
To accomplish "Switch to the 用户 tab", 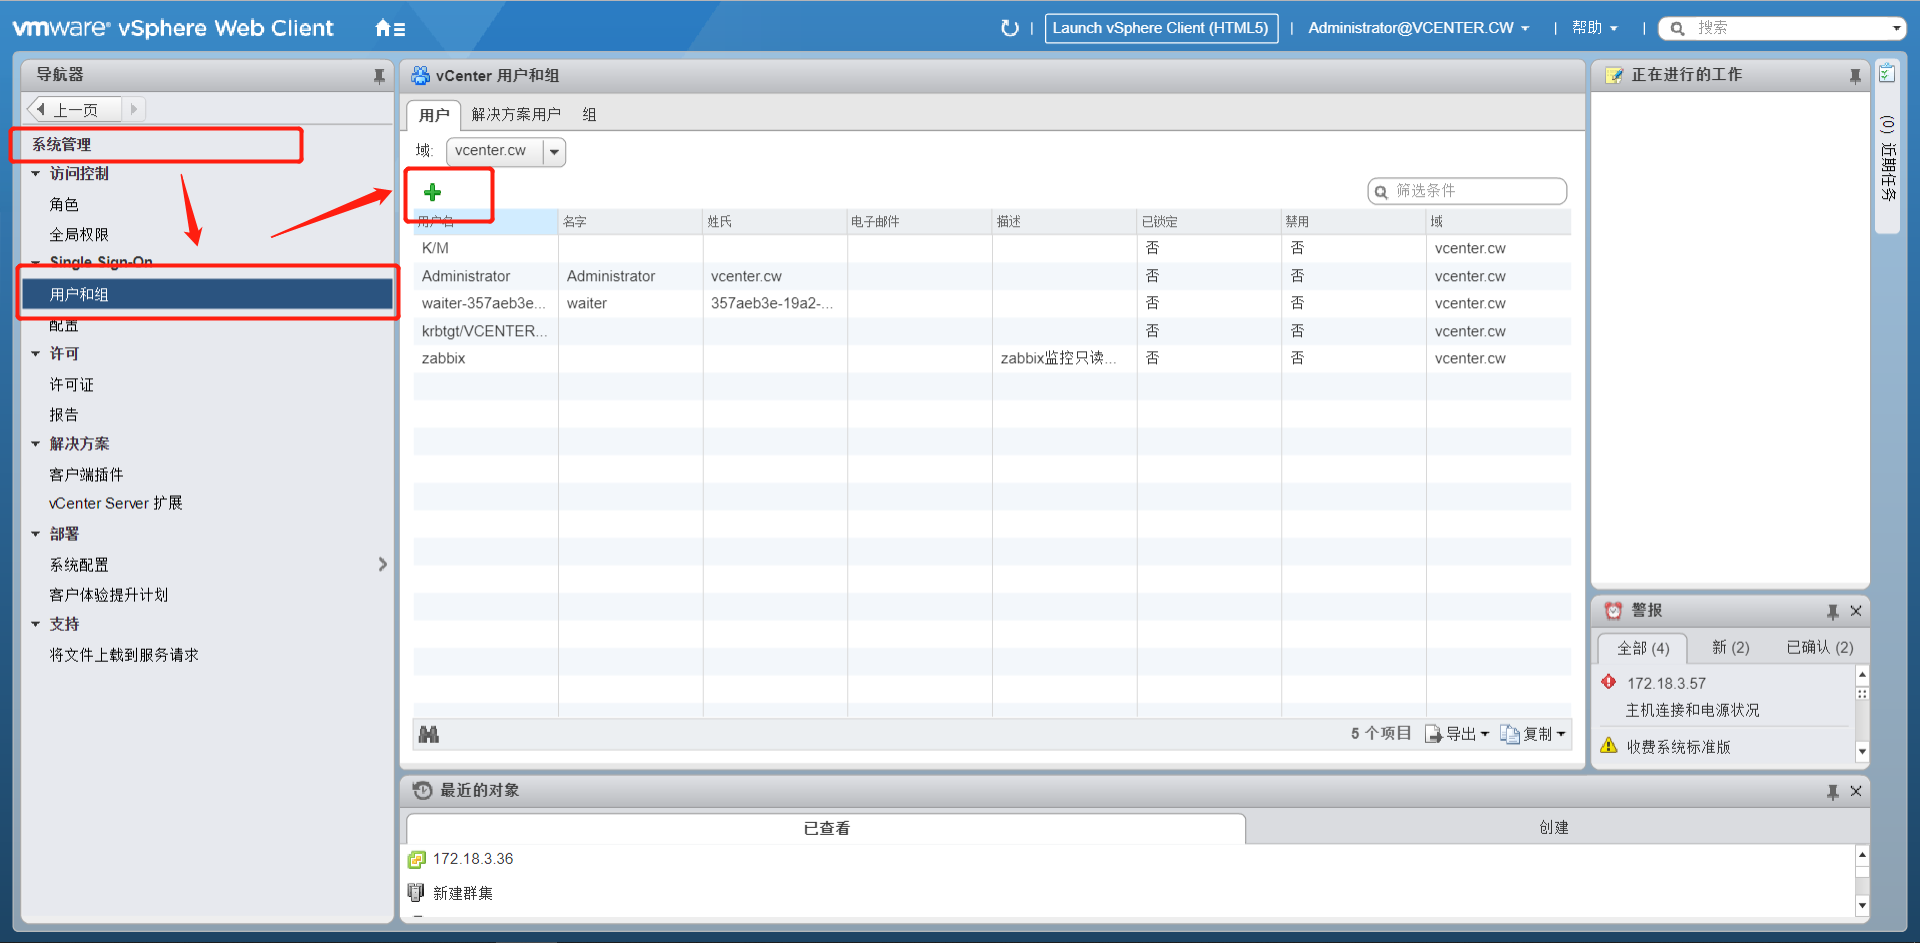I will [x=434, y=115].
